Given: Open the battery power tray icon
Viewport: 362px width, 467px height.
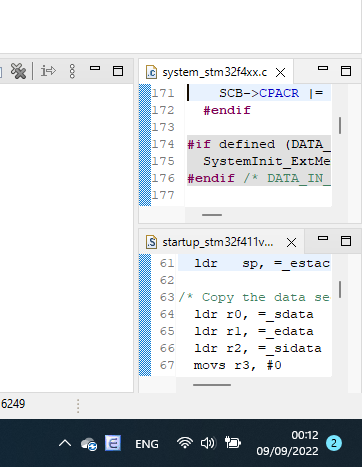Looking at the screenshot, I should pos(233,443).
